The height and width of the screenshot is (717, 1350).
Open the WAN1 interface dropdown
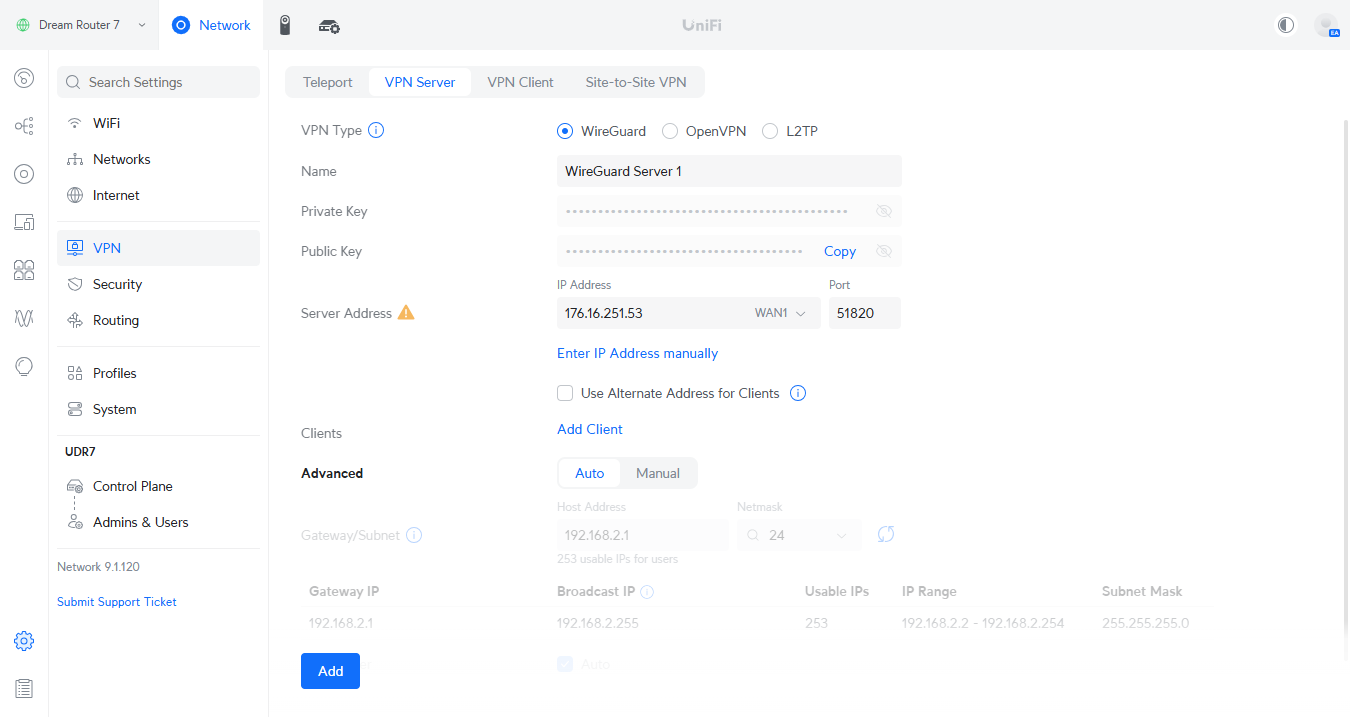click(x=780, y=313)
